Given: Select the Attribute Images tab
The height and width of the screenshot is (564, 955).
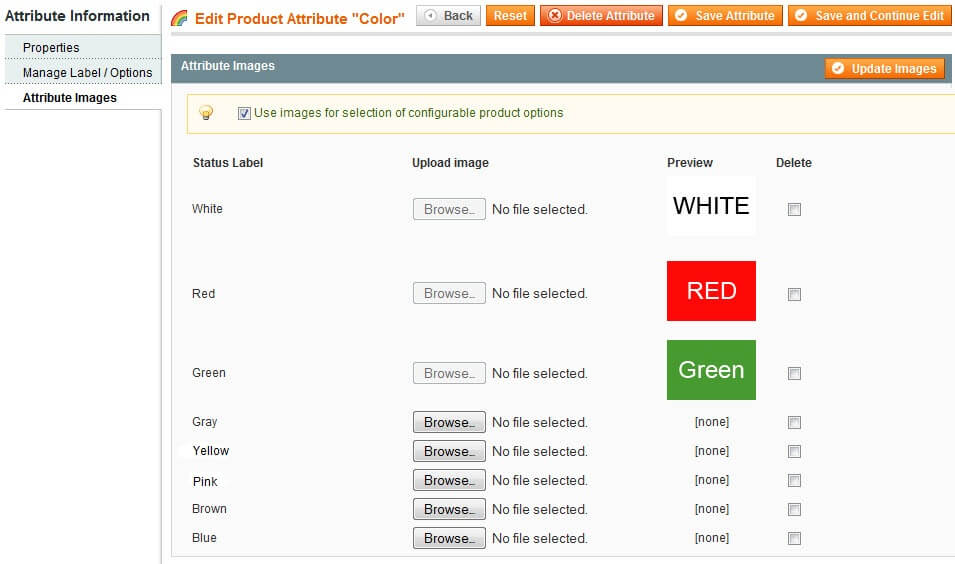Looking at the screenshot, I should (x=70, y=98).
